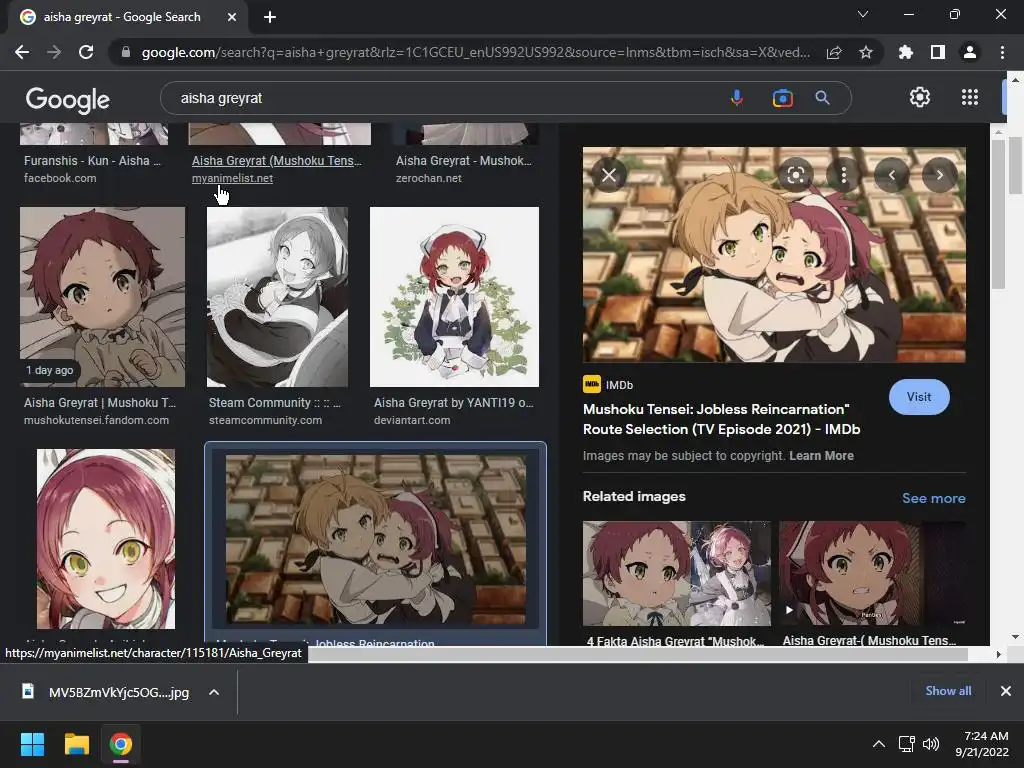
Task: Open related image Aisha Greyrat-( Mushoku Tens...
Action: (x=872, y=573)
